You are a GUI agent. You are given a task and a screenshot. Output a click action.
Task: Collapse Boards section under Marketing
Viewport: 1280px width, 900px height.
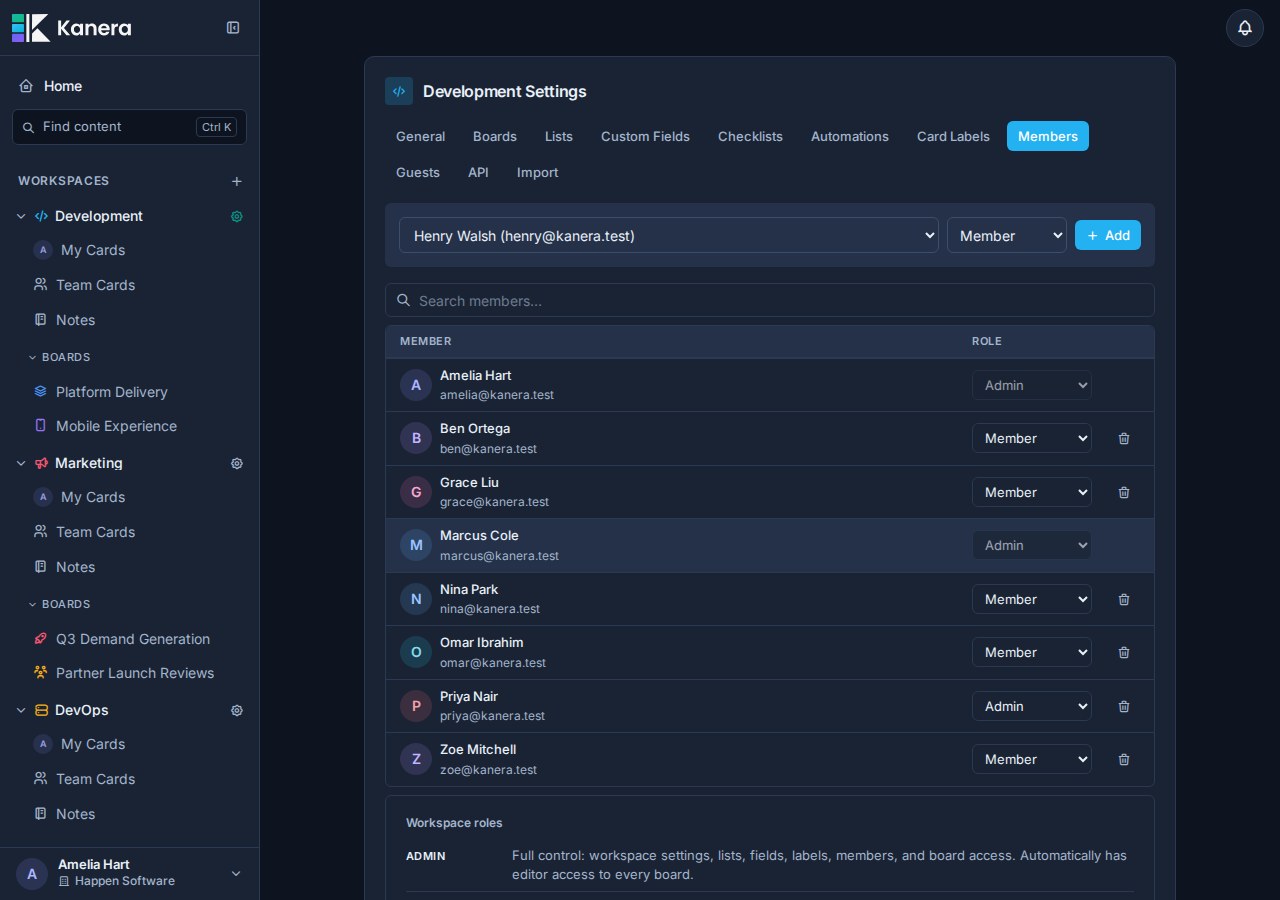point(59,604)
